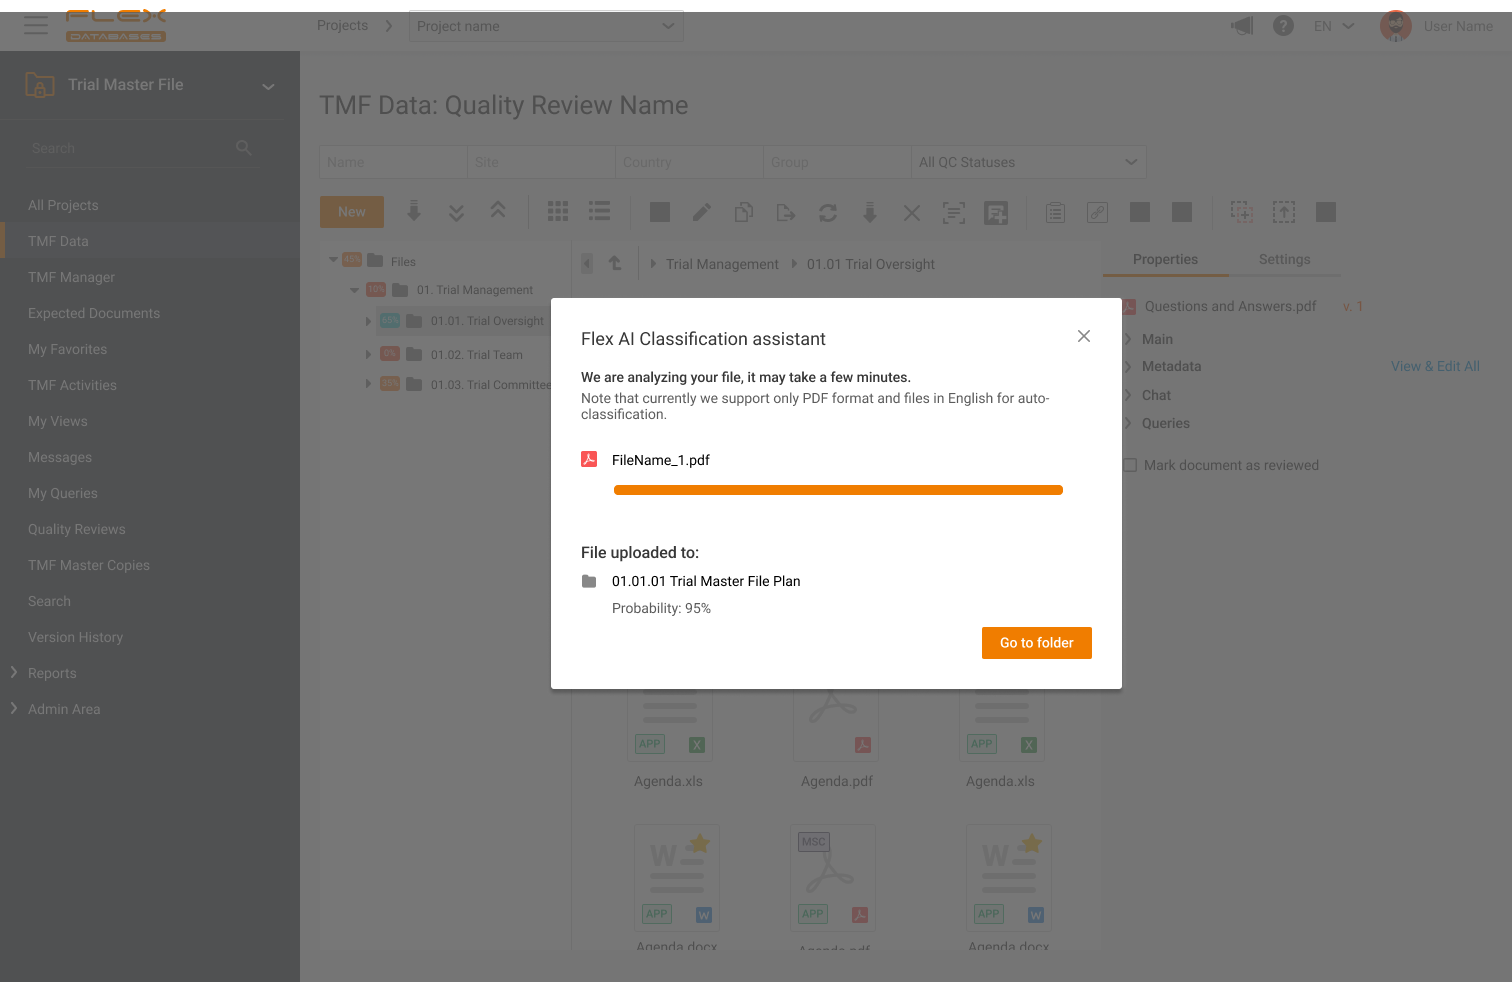Click the Go to folder button
1512x982 pixels.
click(x=1036, y=643)
